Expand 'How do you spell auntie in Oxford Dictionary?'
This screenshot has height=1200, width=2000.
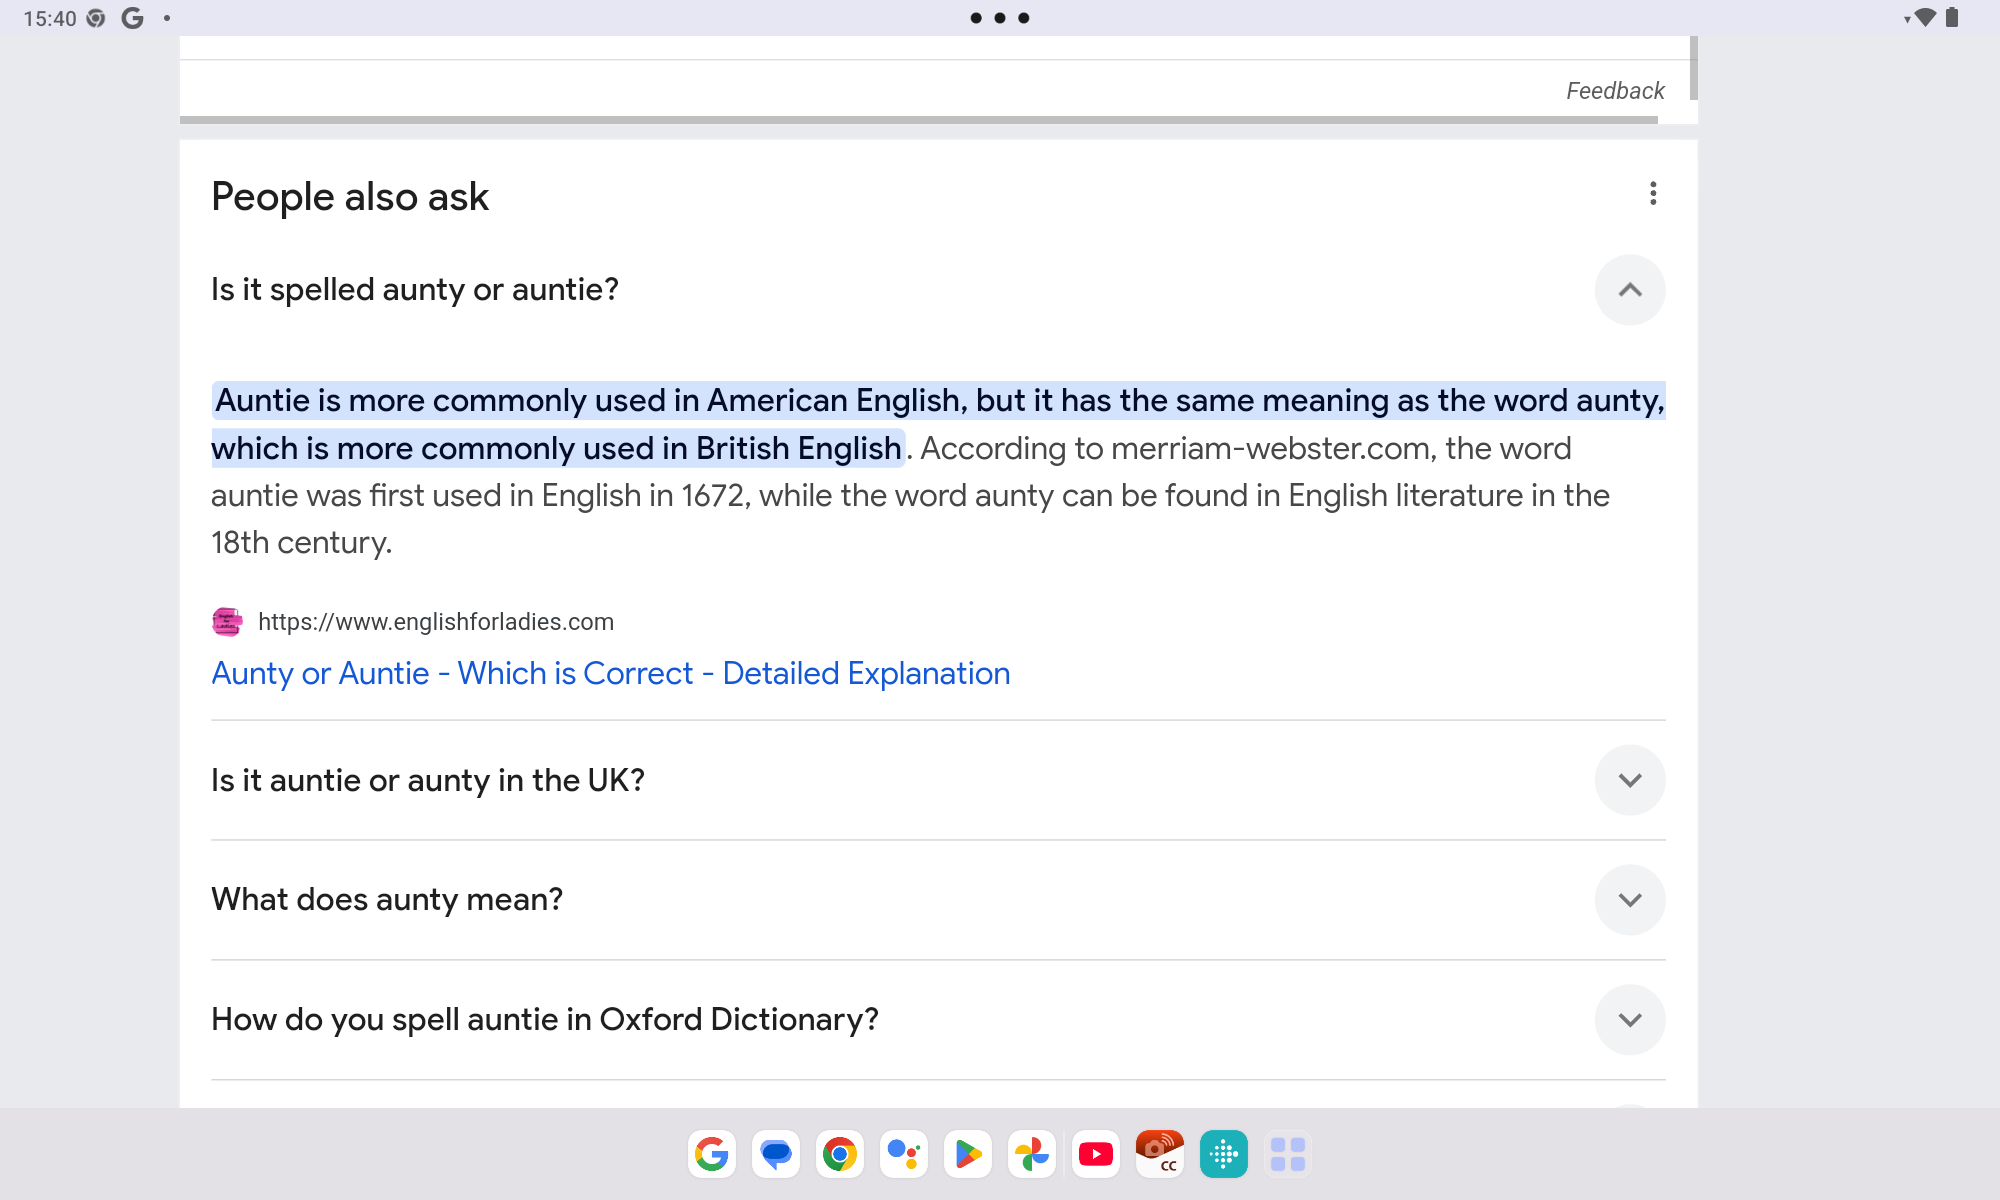(1630, 1020)
